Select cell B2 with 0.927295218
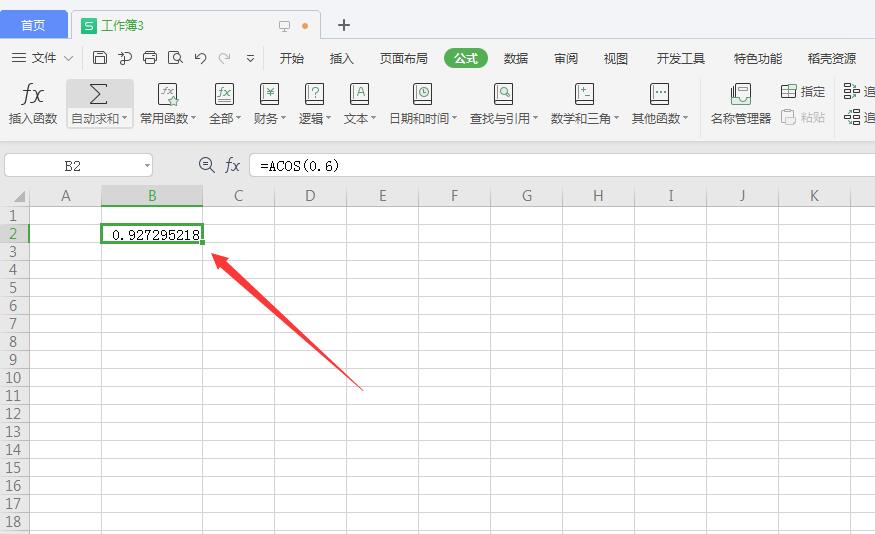The width and height of the screenshot is (875, 534). tap(152, 234)
